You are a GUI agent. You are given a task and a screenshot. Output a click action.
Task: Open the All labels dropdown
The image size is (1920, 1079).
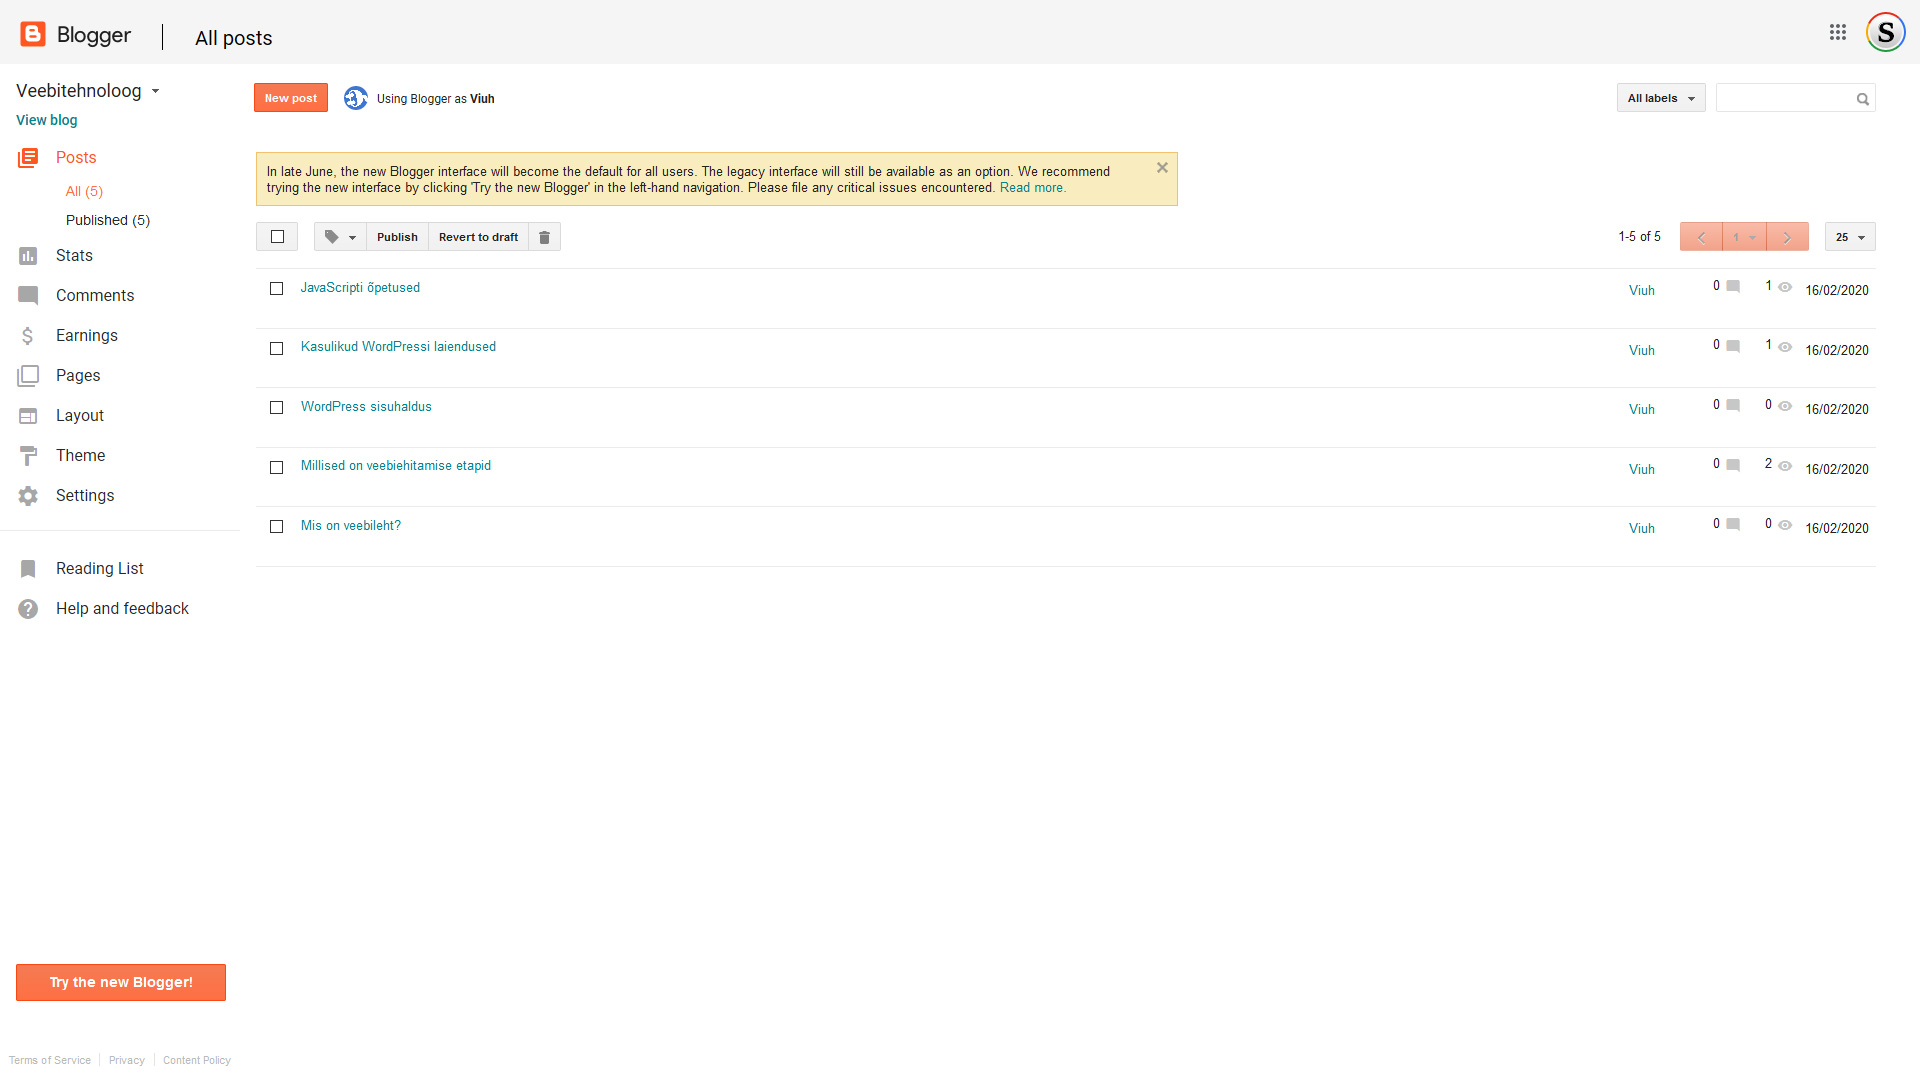tap(1660, 98)
